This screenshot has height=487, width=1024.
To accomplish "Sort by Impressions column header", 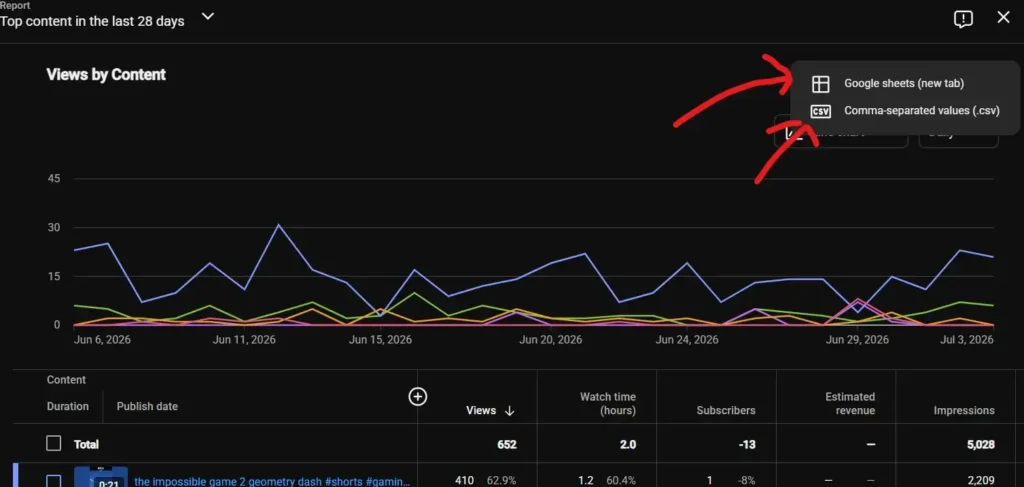I will pyautogui.click(x=964, y=411).
